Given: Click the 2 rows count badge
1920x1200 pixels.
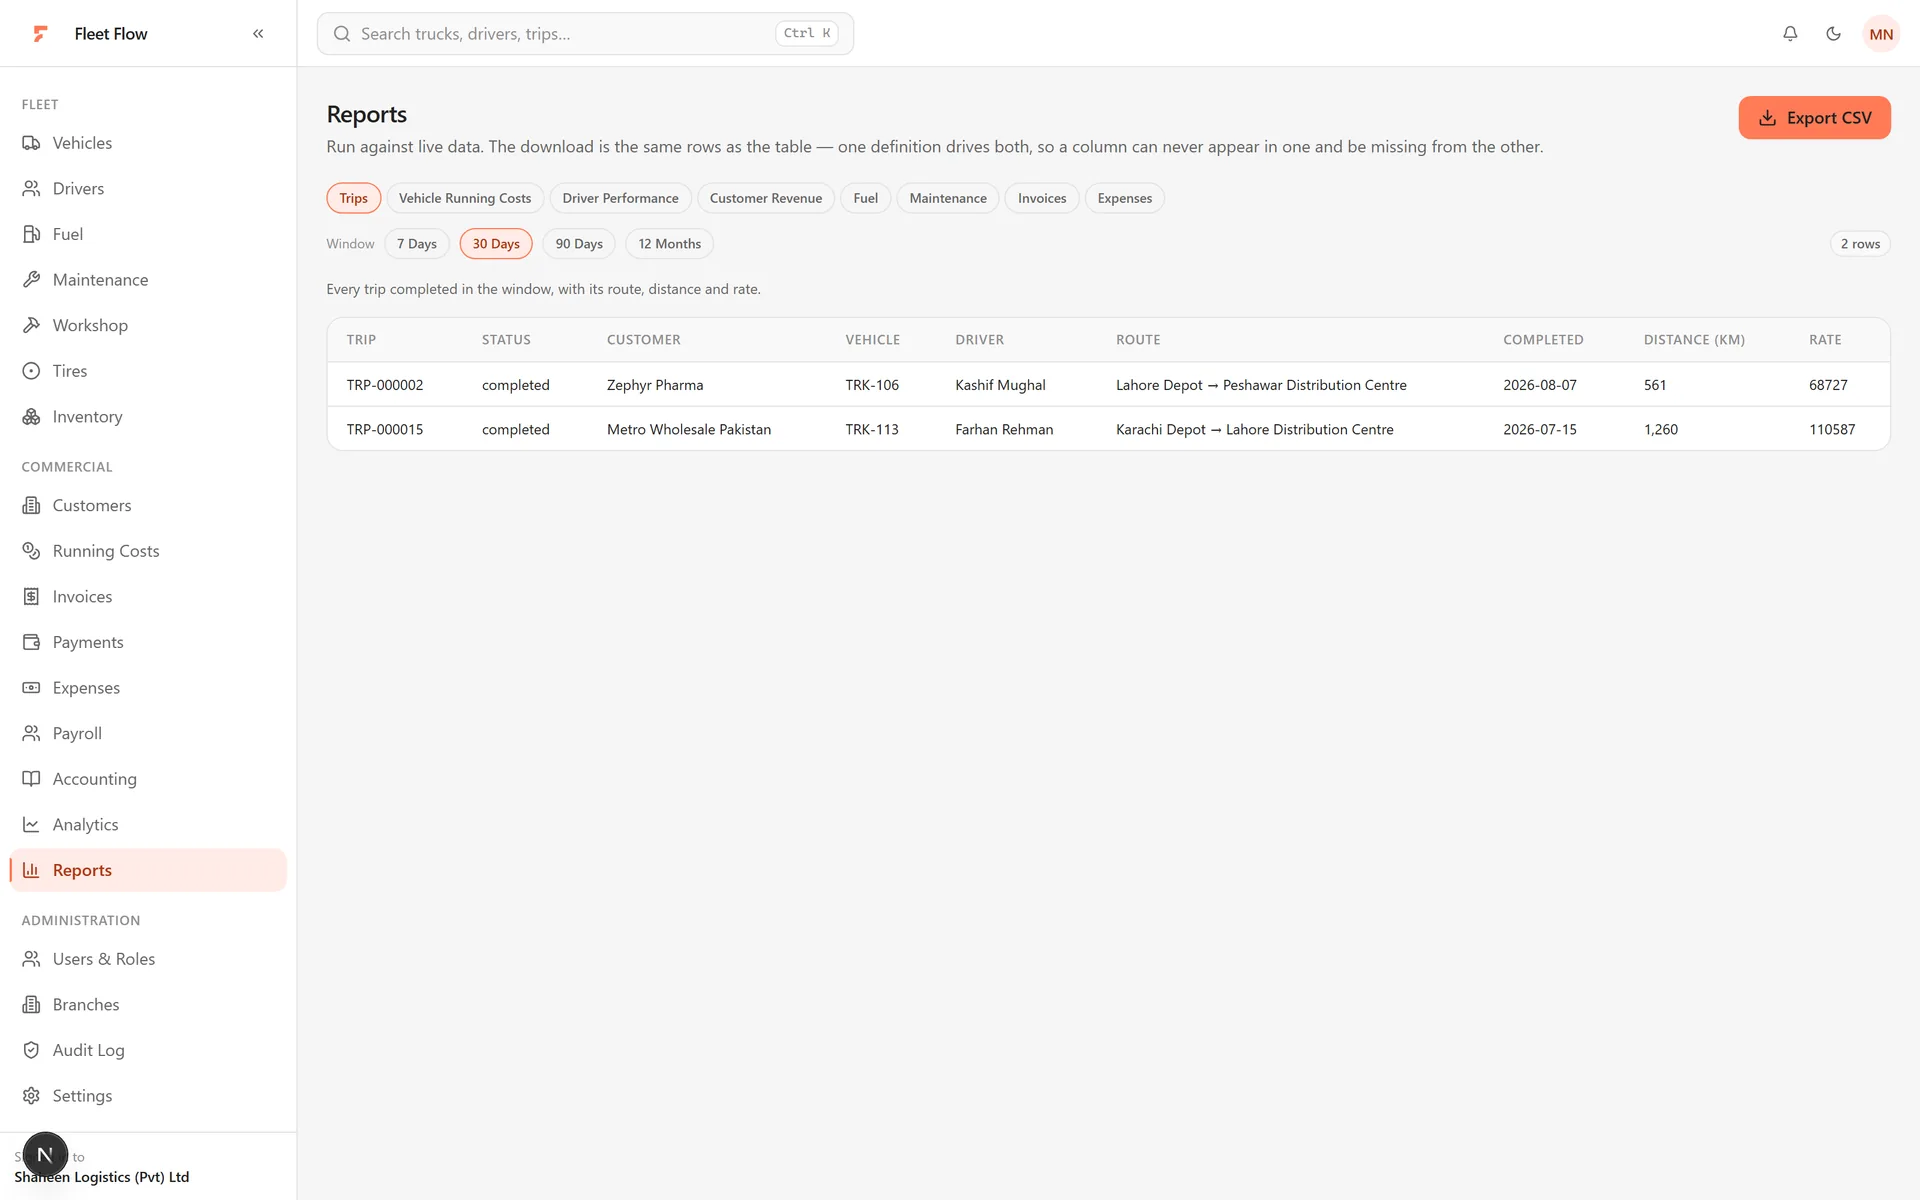Looking at the screenshot, I should (1860, 244).
